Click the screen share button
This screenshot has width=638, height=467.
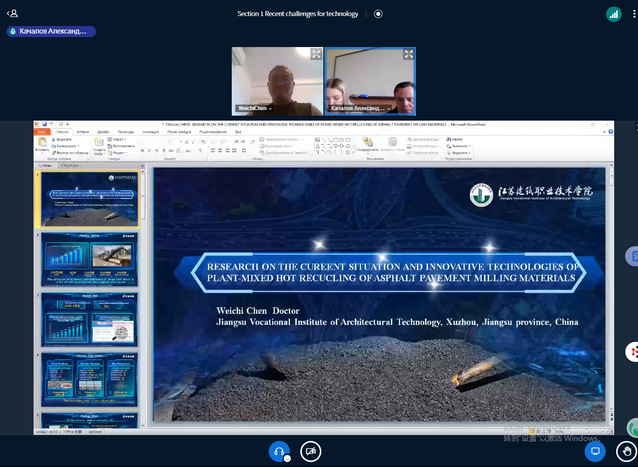click(596, 451)
